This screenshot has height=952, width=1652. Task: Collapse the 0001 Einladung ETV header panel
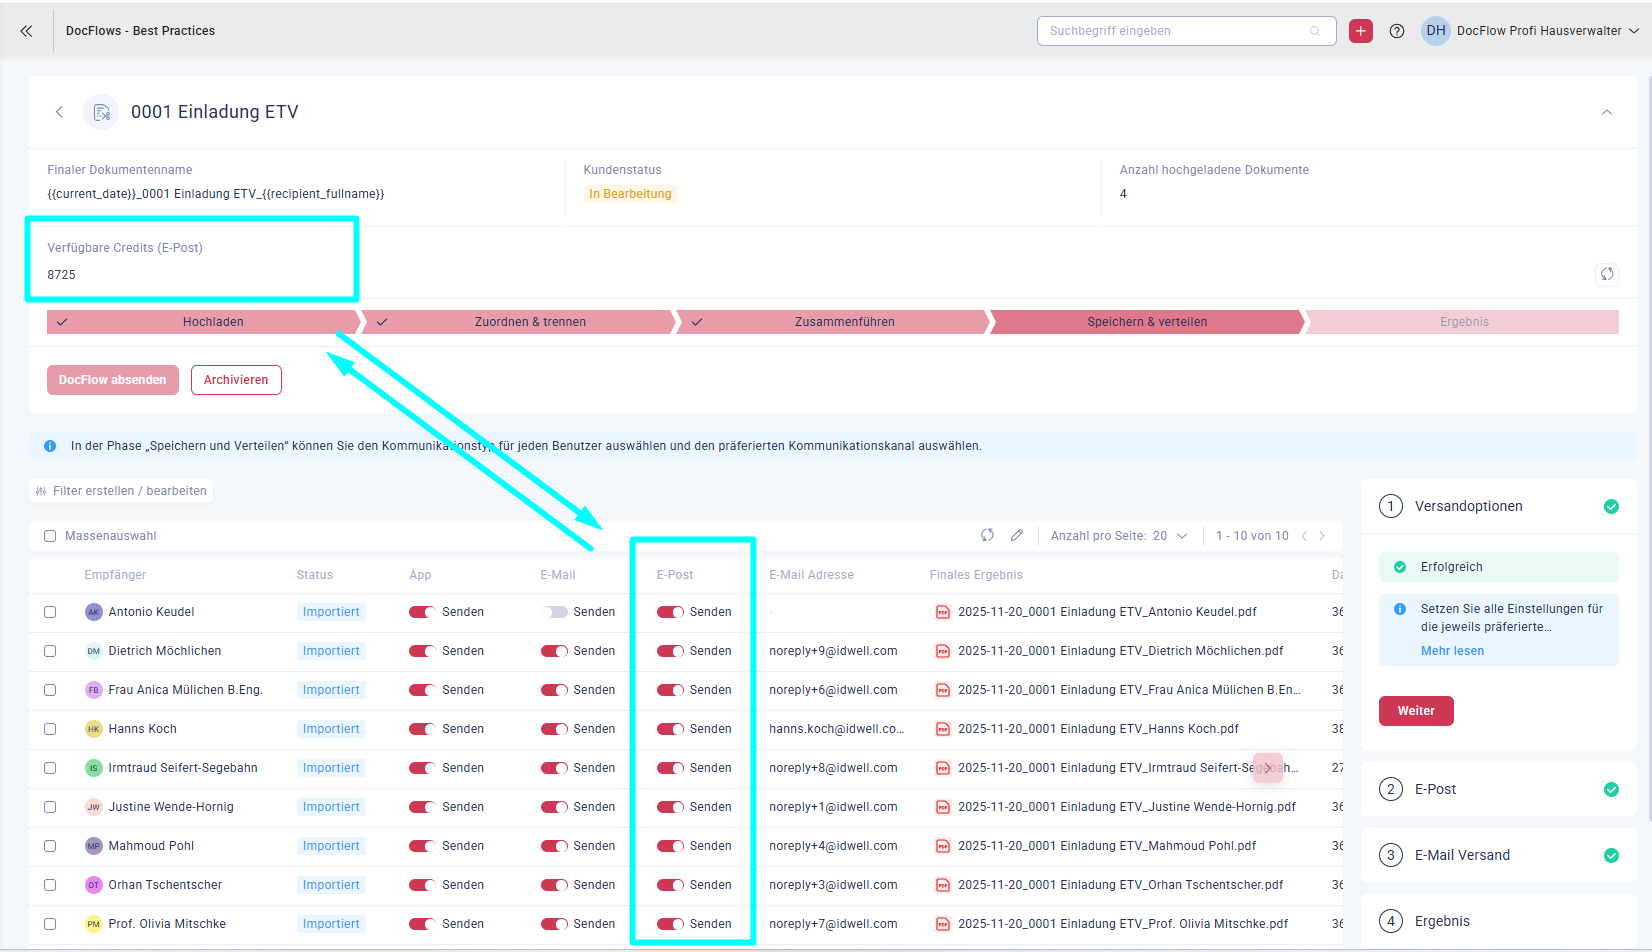(x=1606, y=112)
